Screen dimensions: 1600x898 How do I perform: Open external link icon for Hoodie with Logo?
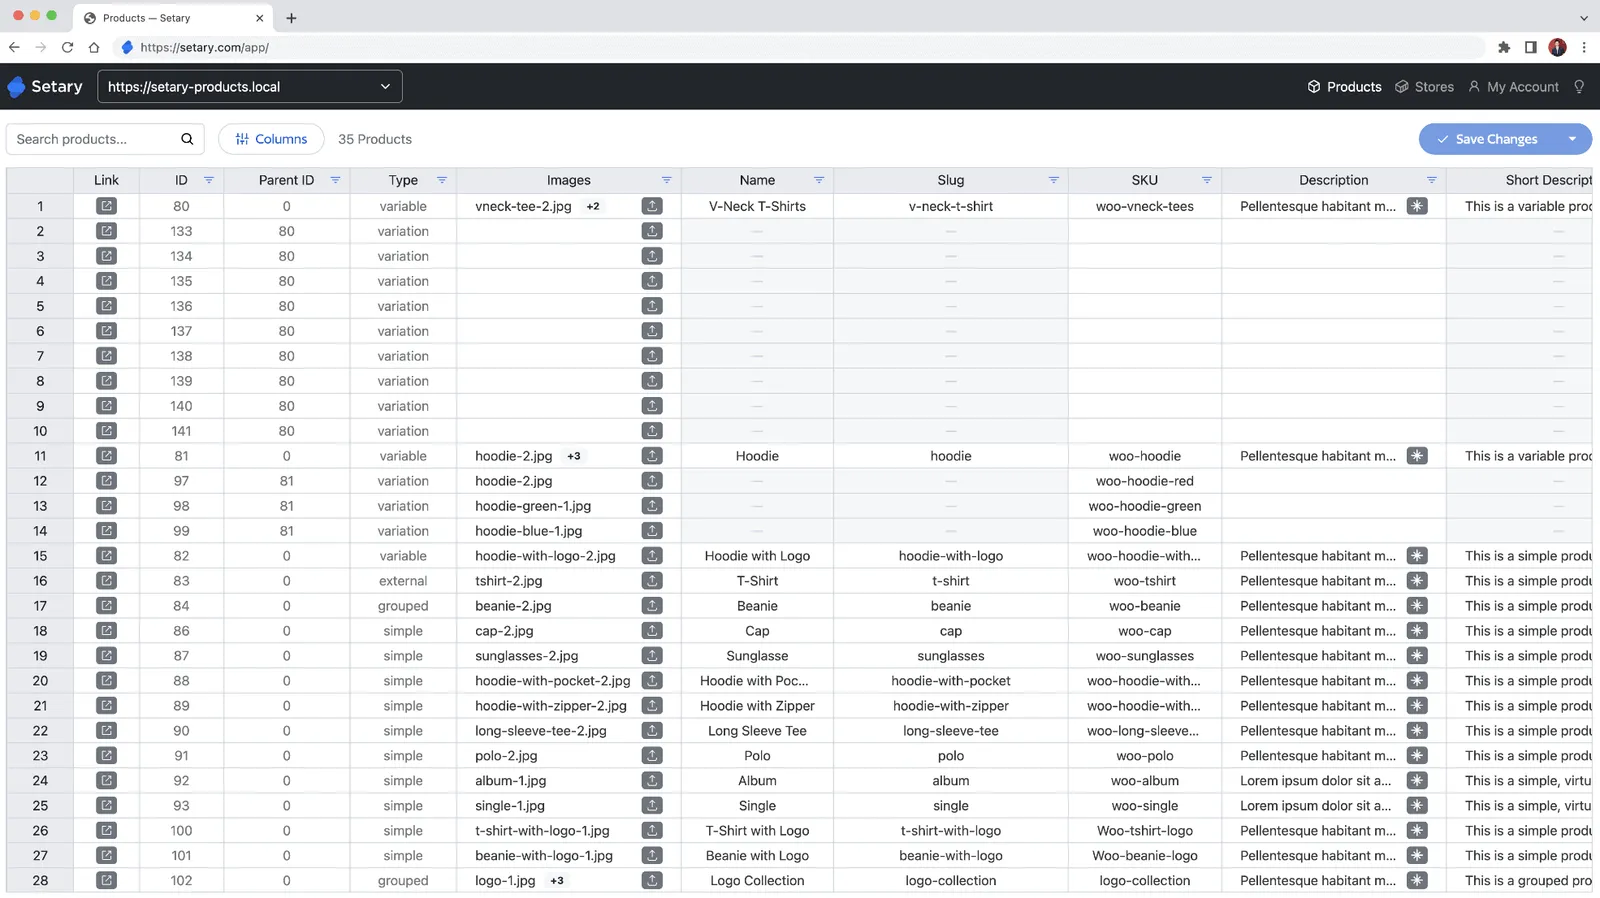[106, 556]
